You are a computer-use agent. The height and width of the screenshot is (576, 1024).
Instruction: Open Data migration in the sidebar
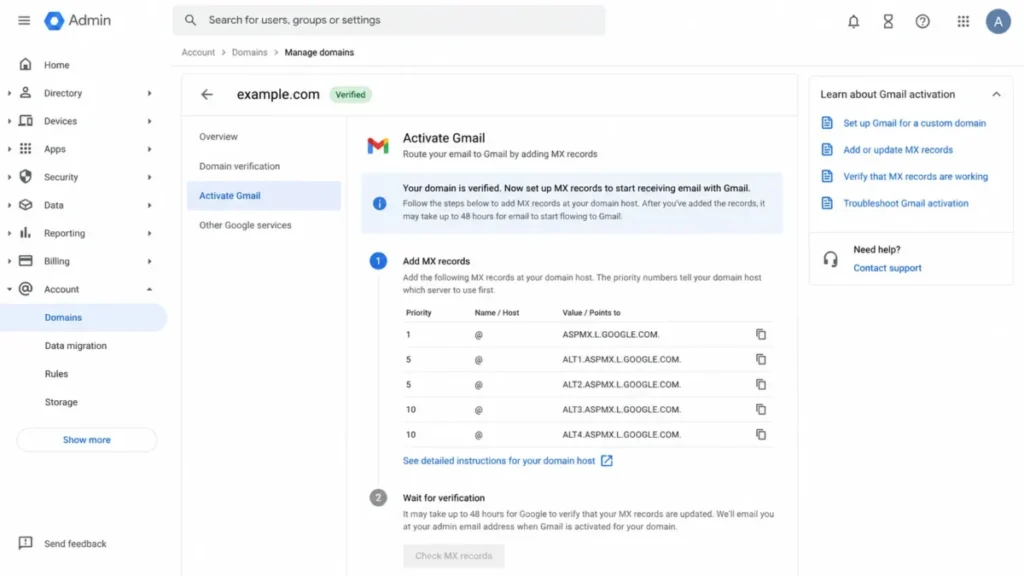click(76, 345)
